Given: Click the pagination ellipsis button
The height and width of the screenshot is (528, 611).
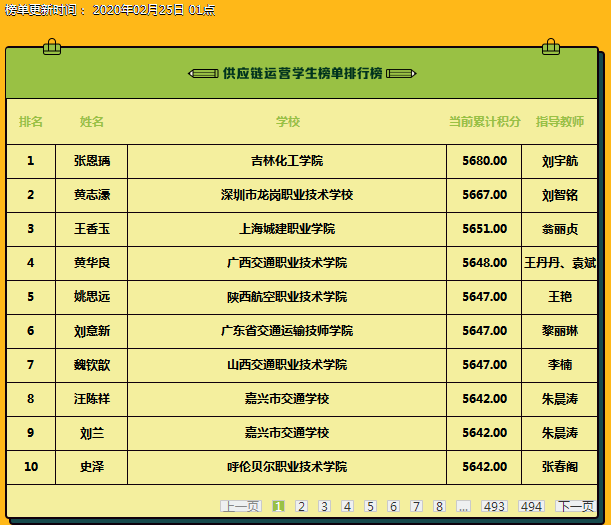Looking at the screenshot, I should coord(463,506).
